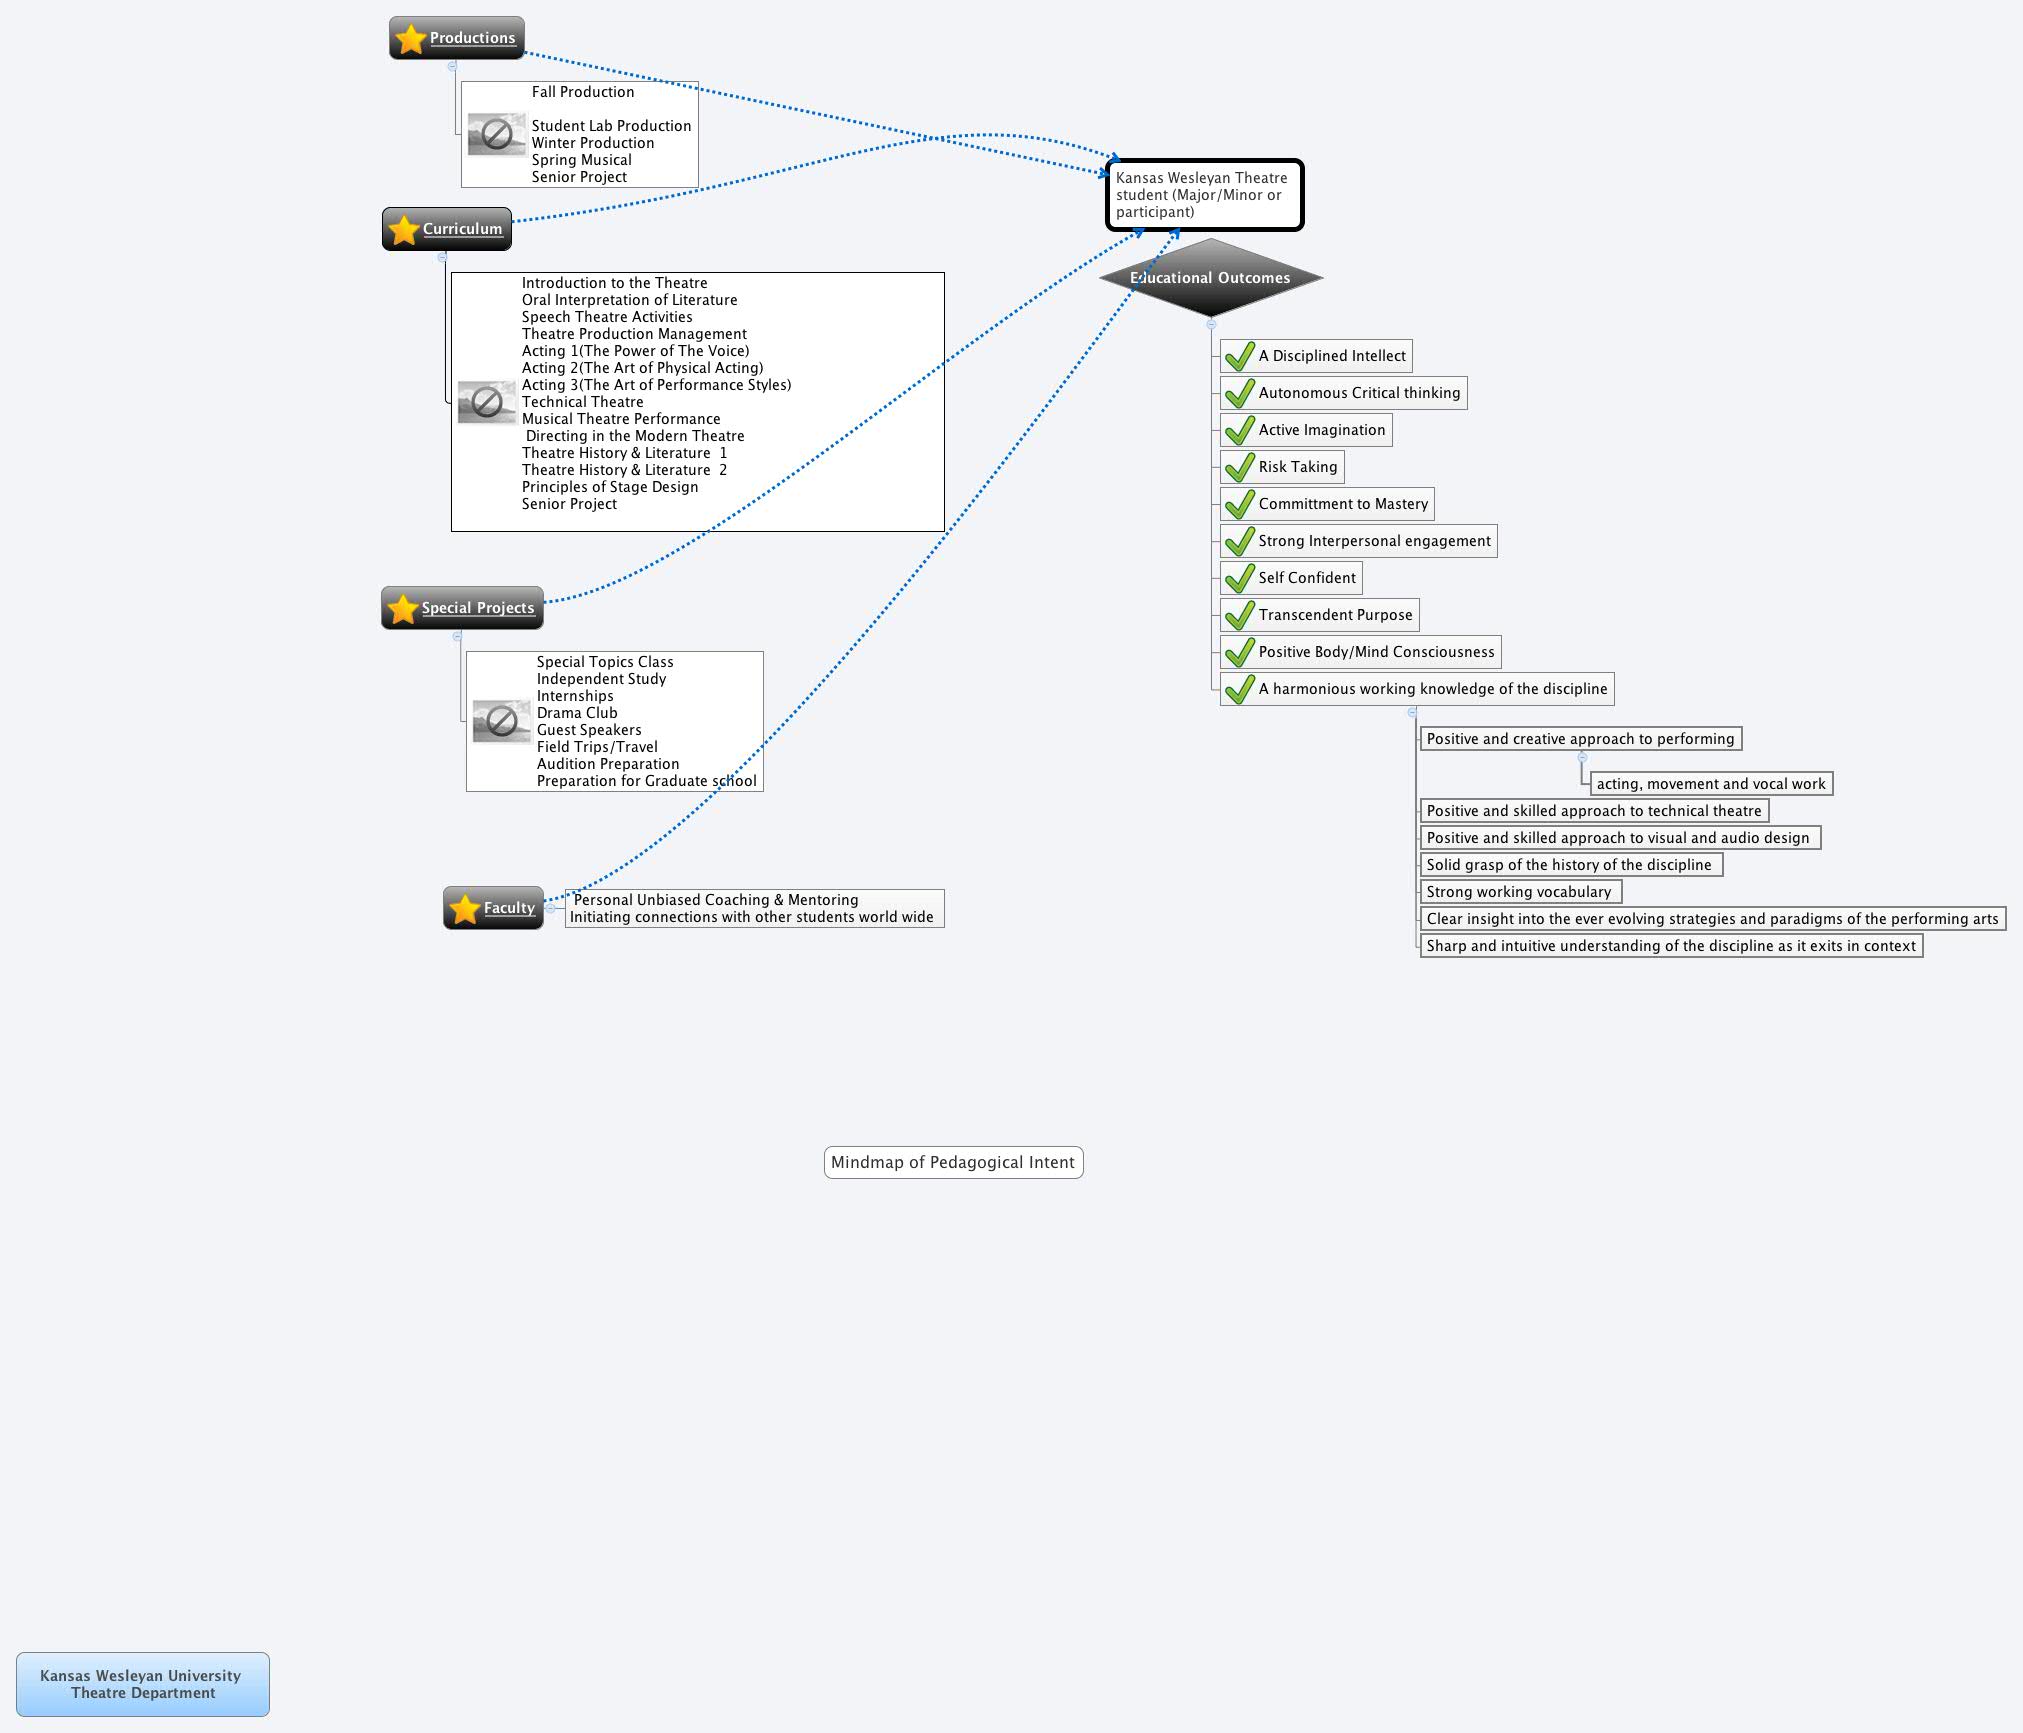Click the star icon on the Curriculum node
Image resolution: width=2023 pixels, height=1733 pixels.
[403, 230]
